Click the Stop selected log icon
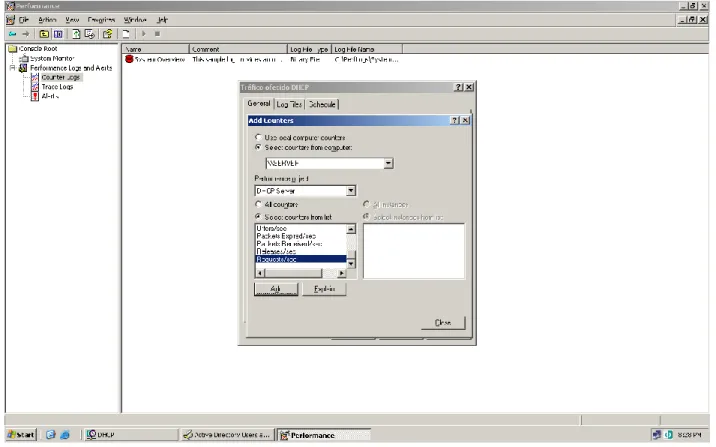 tap(157, 34)
